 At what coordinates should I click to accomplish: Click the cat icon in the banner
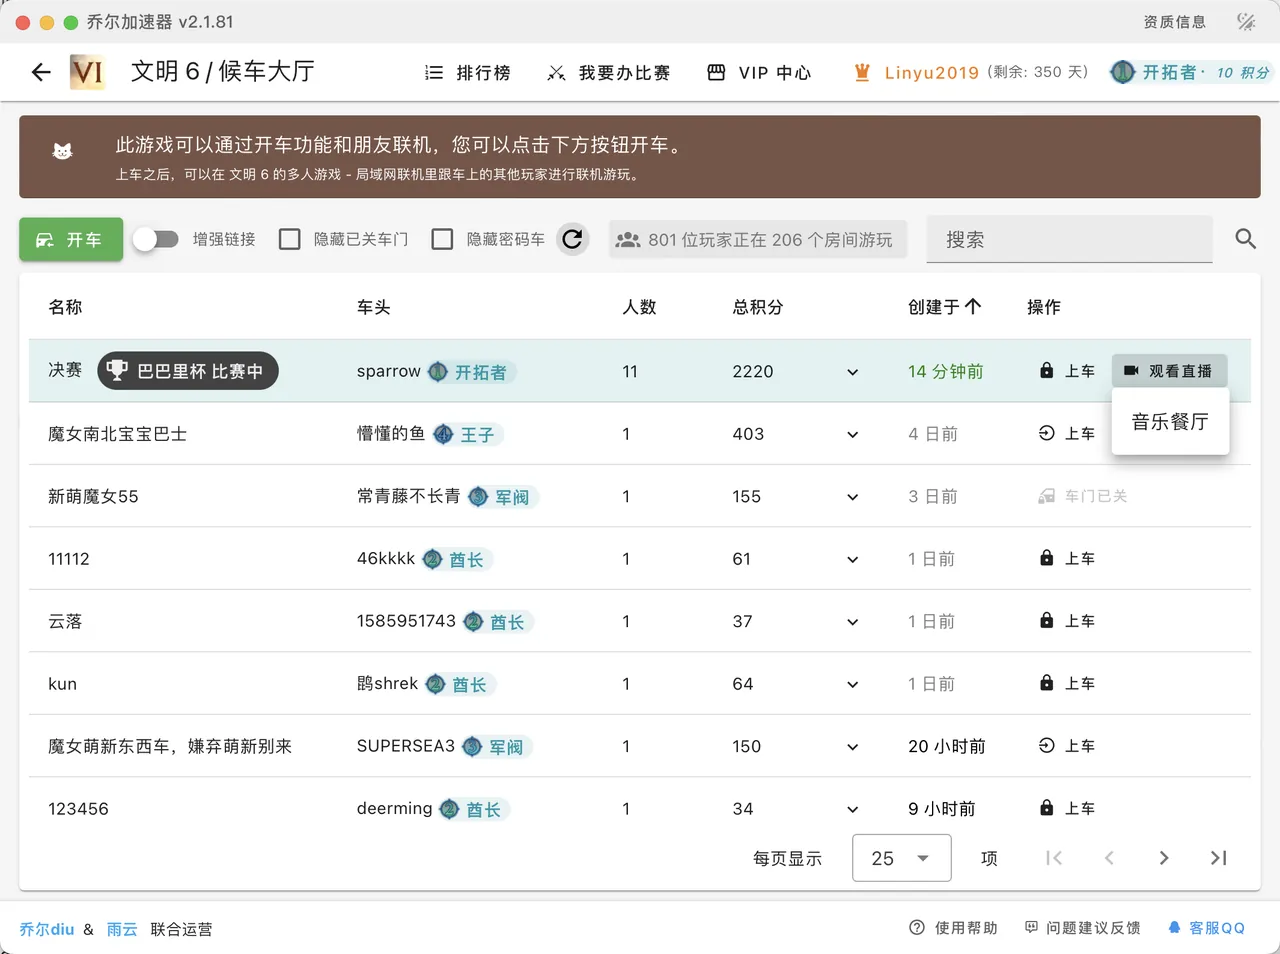(x=63, y=152)
